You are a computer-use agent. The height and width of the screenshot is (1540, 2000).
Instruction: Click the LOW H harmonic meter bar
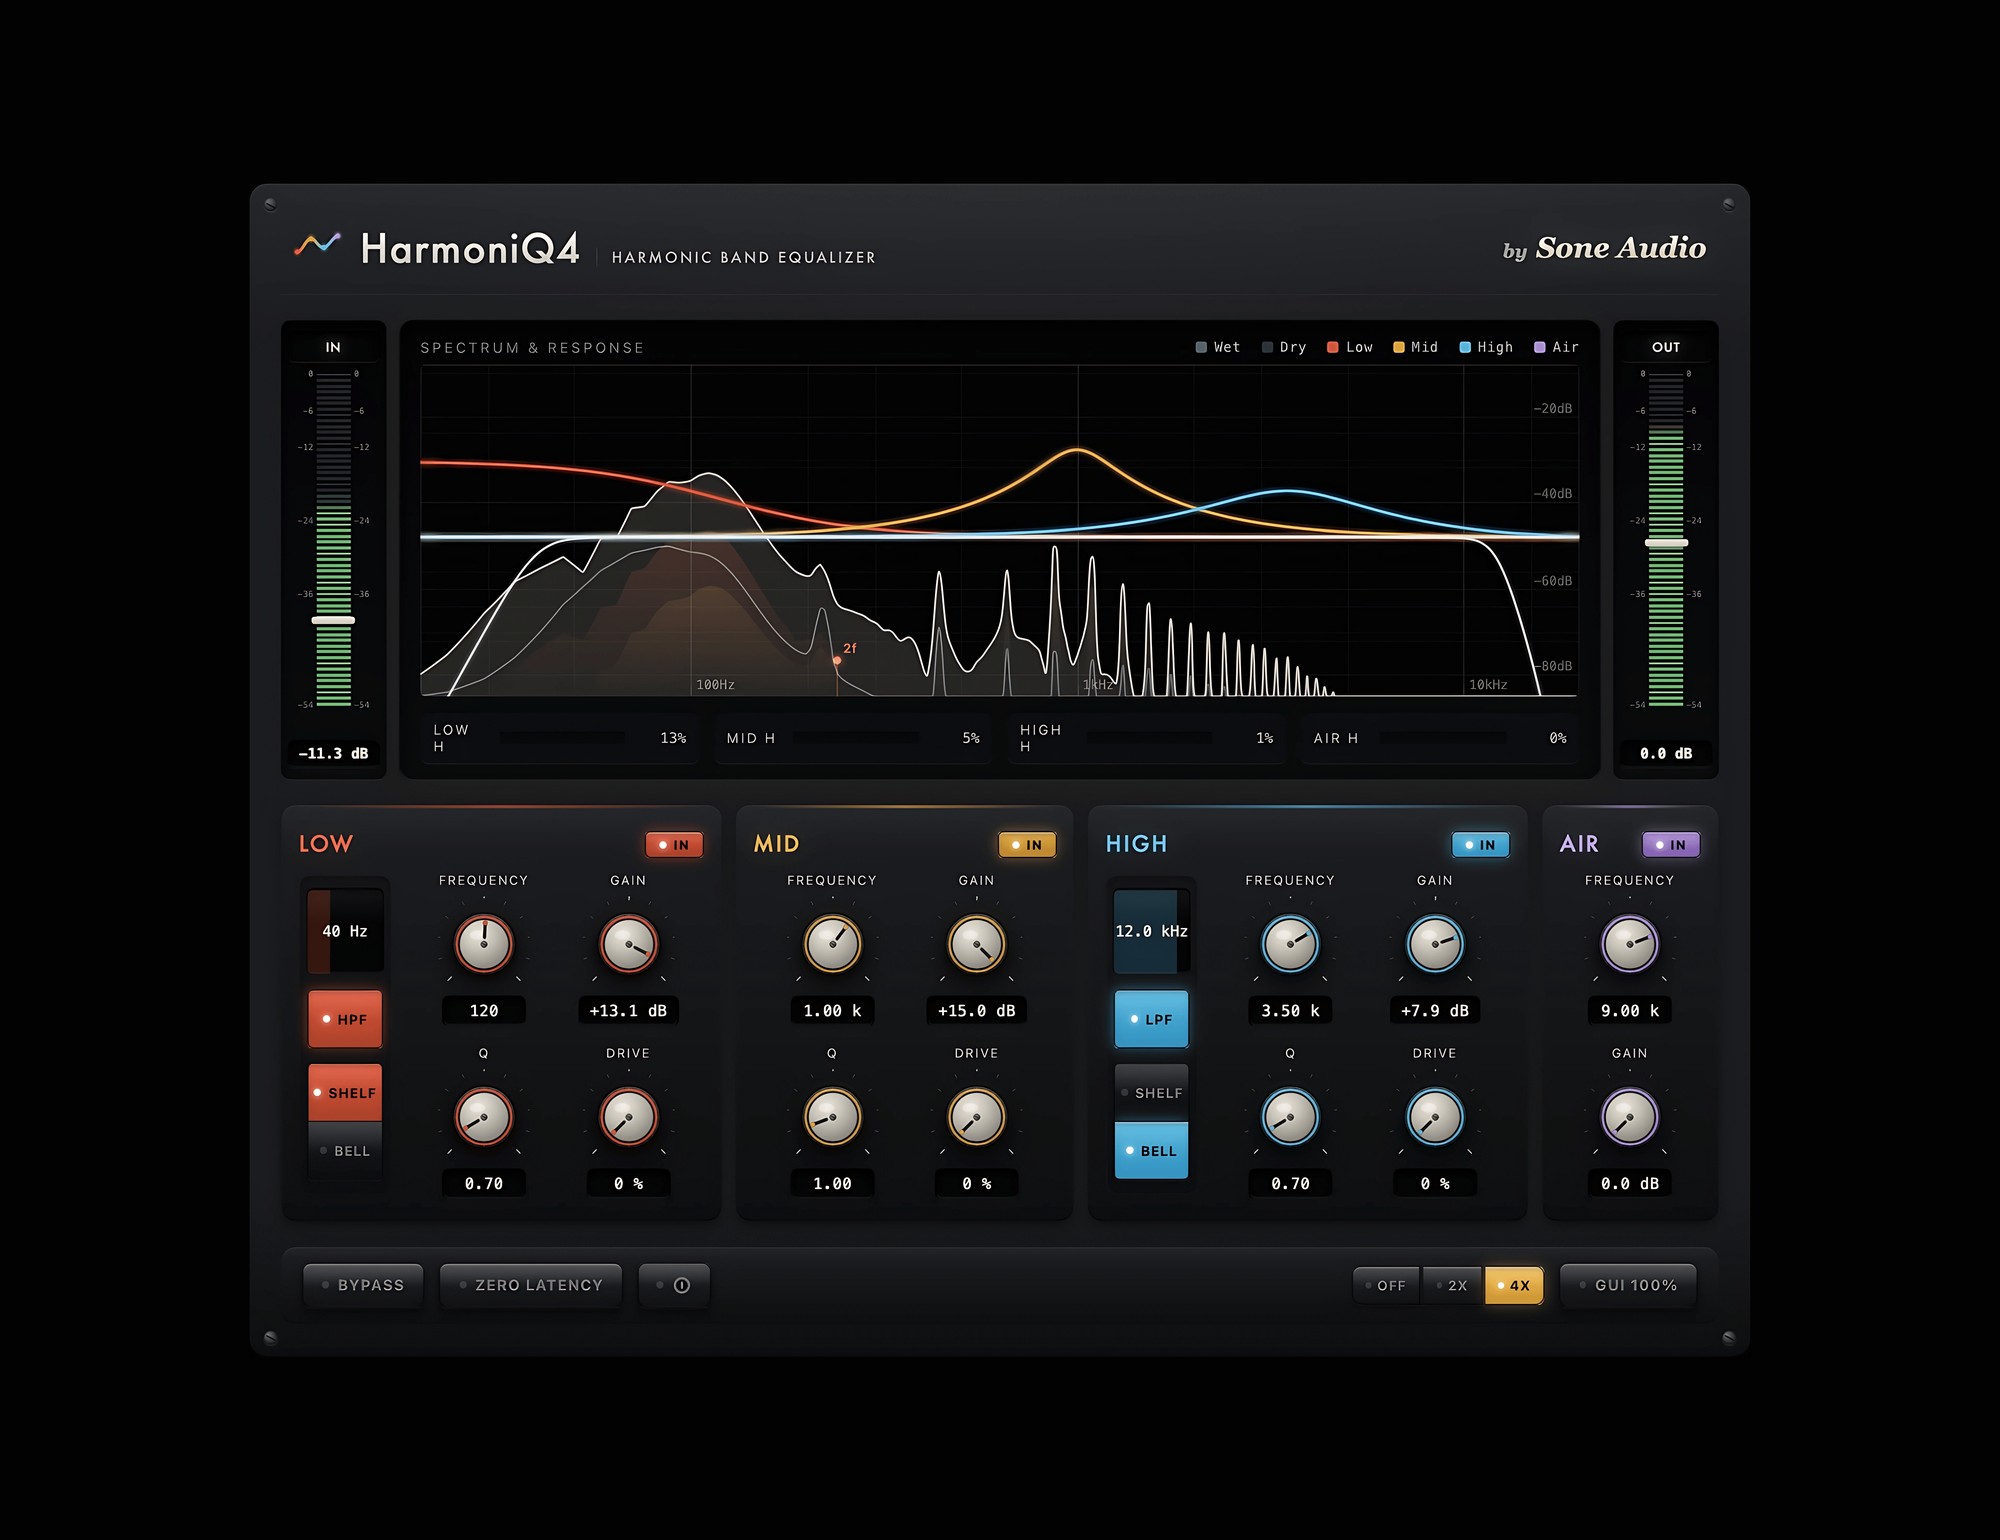point(563,738)
